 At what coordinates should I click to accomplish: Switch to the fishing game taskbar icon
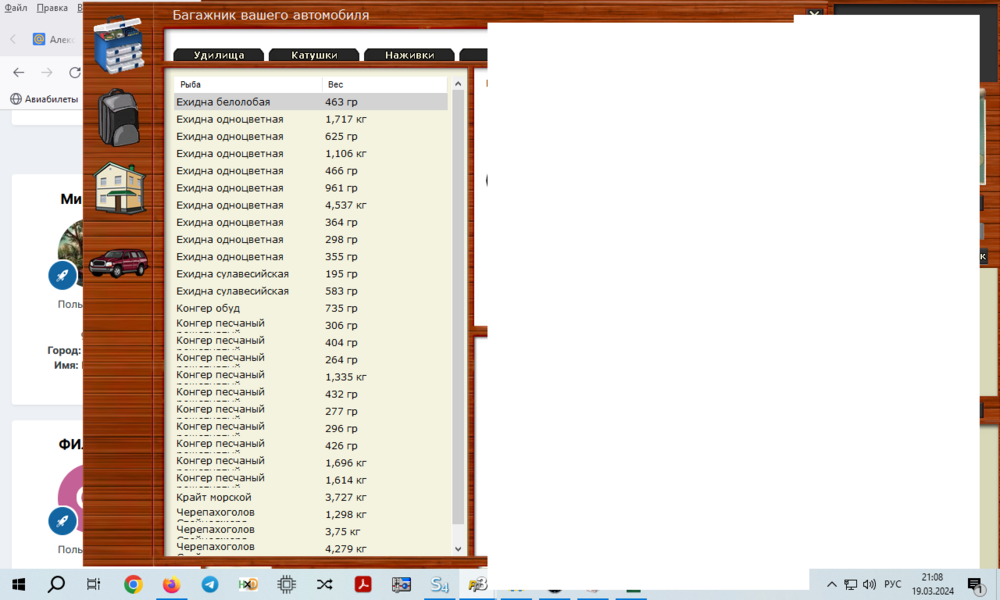pyautogui.click(x=477, y=584)
